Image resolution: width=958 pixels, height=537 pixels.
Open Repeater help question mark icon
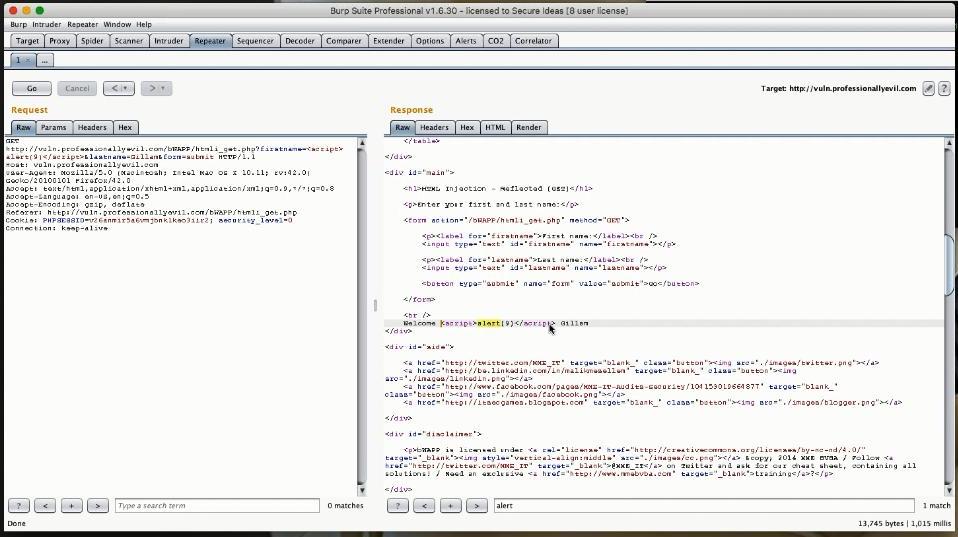944,89
